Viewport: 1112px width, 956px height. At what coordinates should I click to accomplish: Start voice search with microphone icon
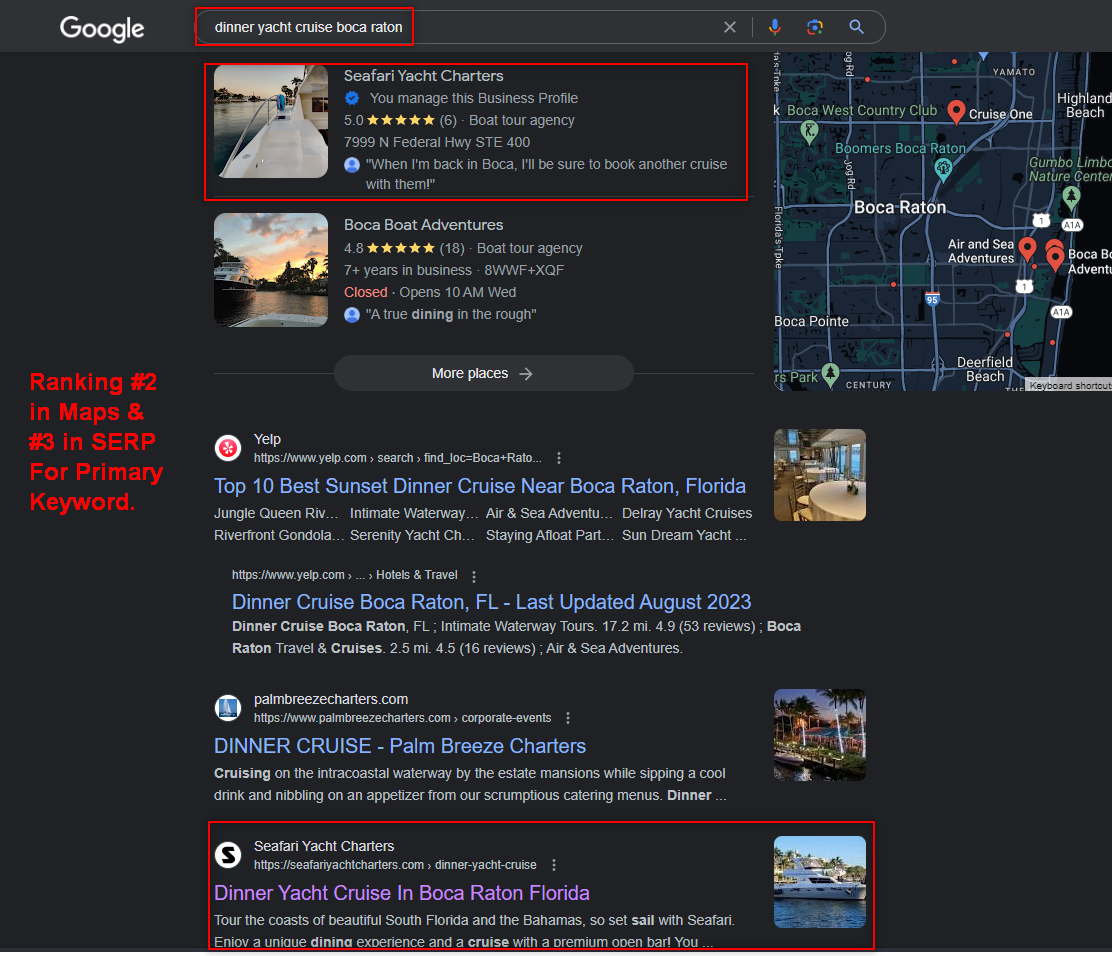click(x=774, y=27)
